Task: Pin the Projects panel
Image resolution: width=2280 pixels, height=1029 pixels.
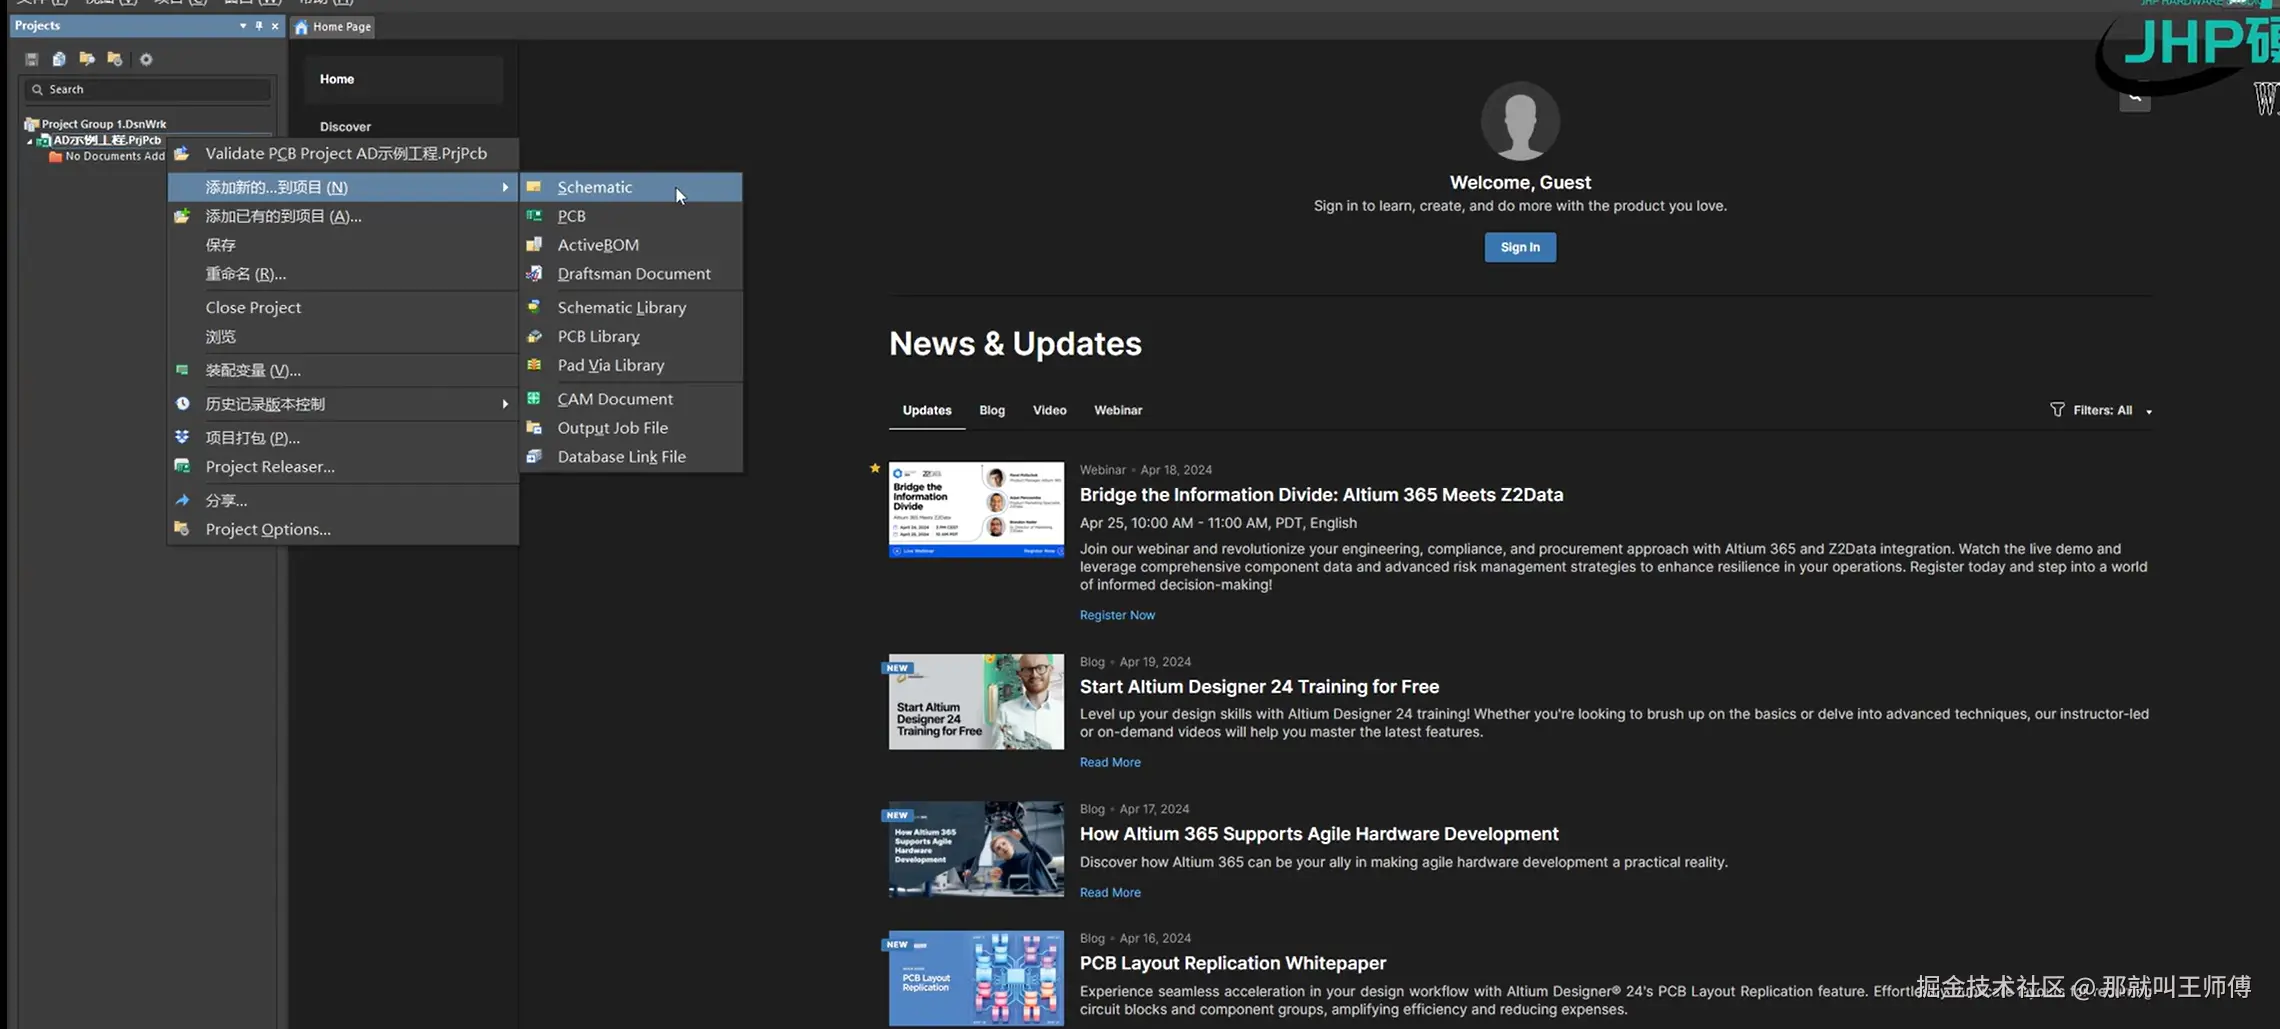Action: click(x=259, y=26)
